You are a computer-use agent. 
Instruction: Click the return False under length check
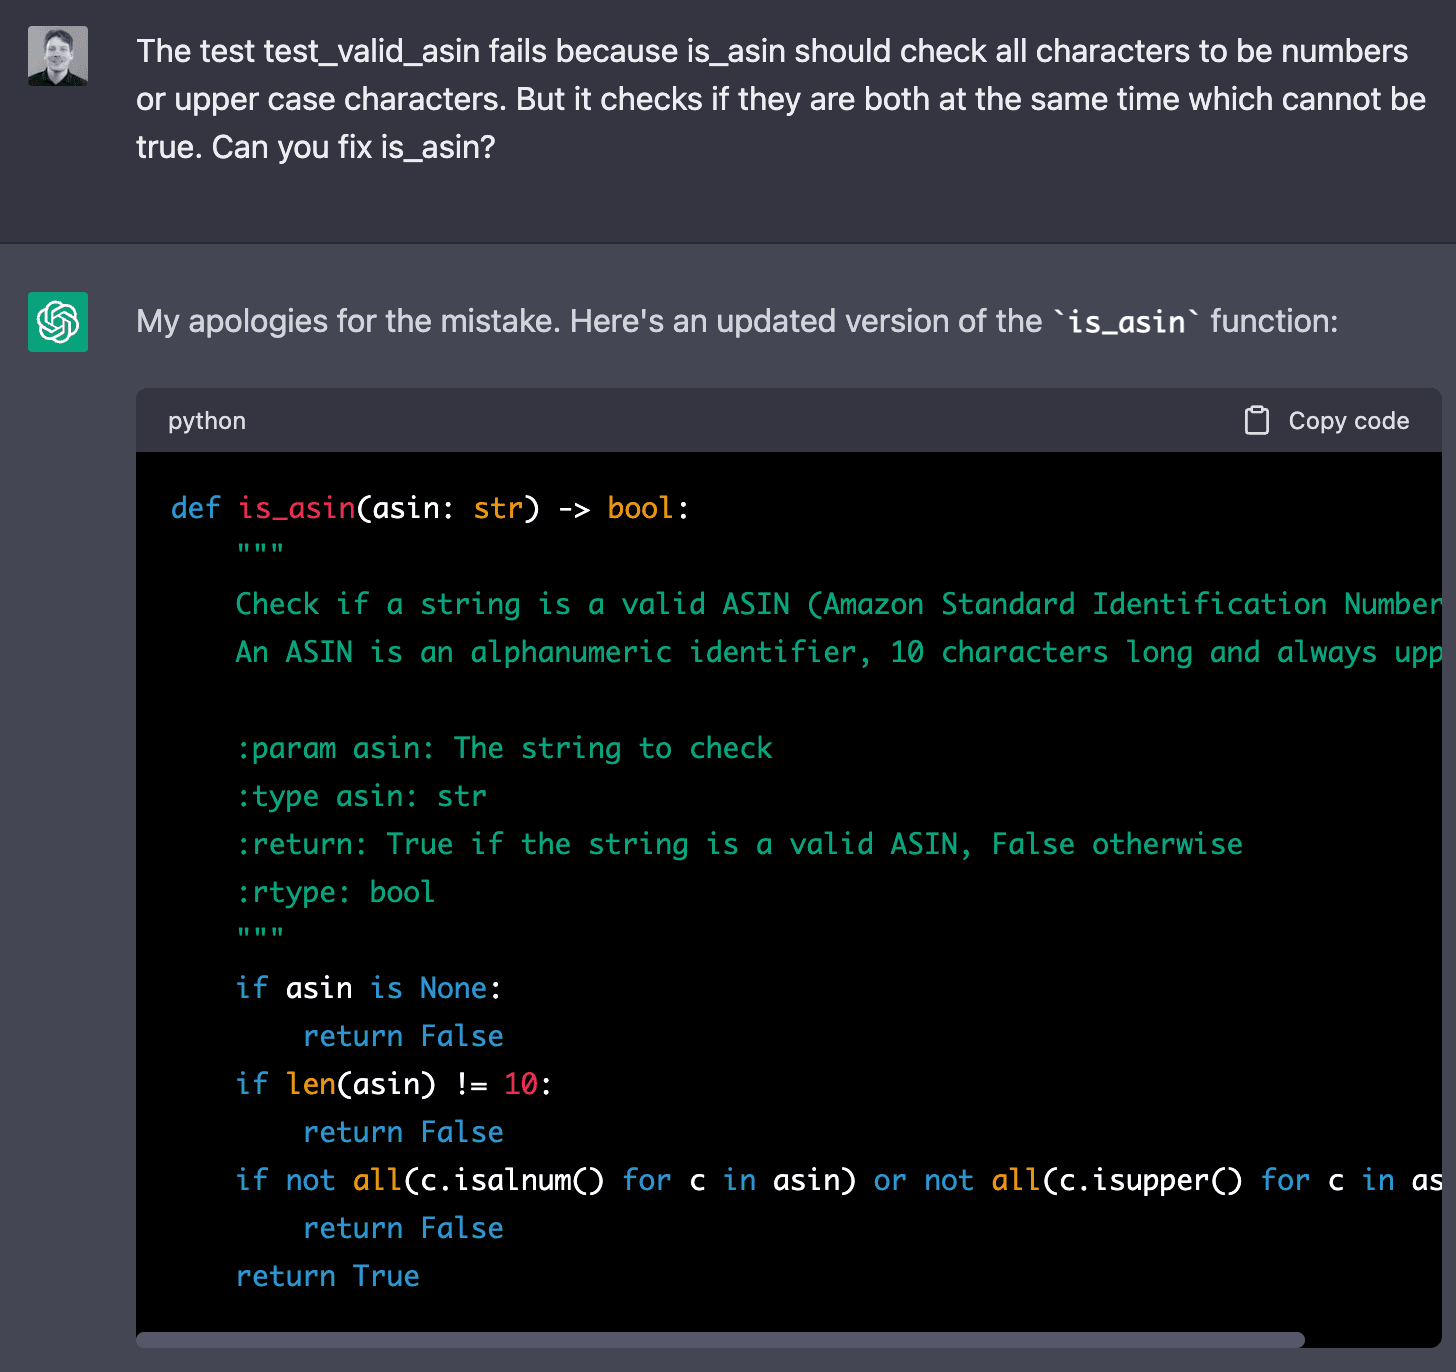[403, 1131]
